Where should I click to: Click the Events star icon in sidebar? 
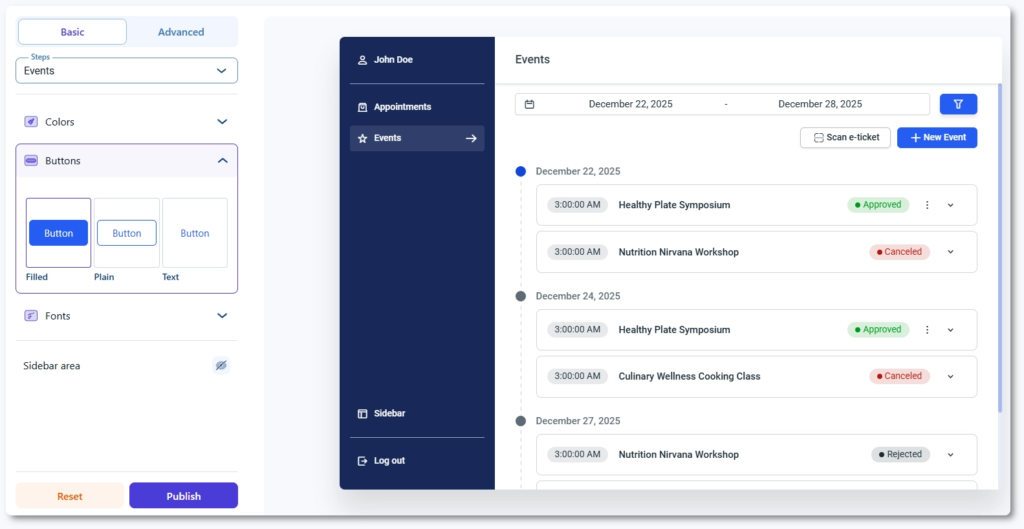pyautogui.click(x=362, y=138)
